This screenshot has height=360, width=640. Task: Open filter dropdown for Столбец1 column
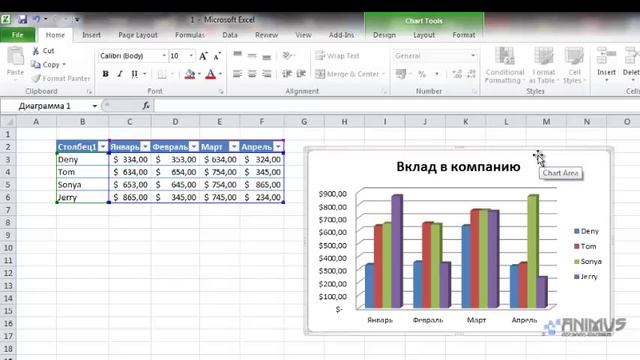pos(103,147)
